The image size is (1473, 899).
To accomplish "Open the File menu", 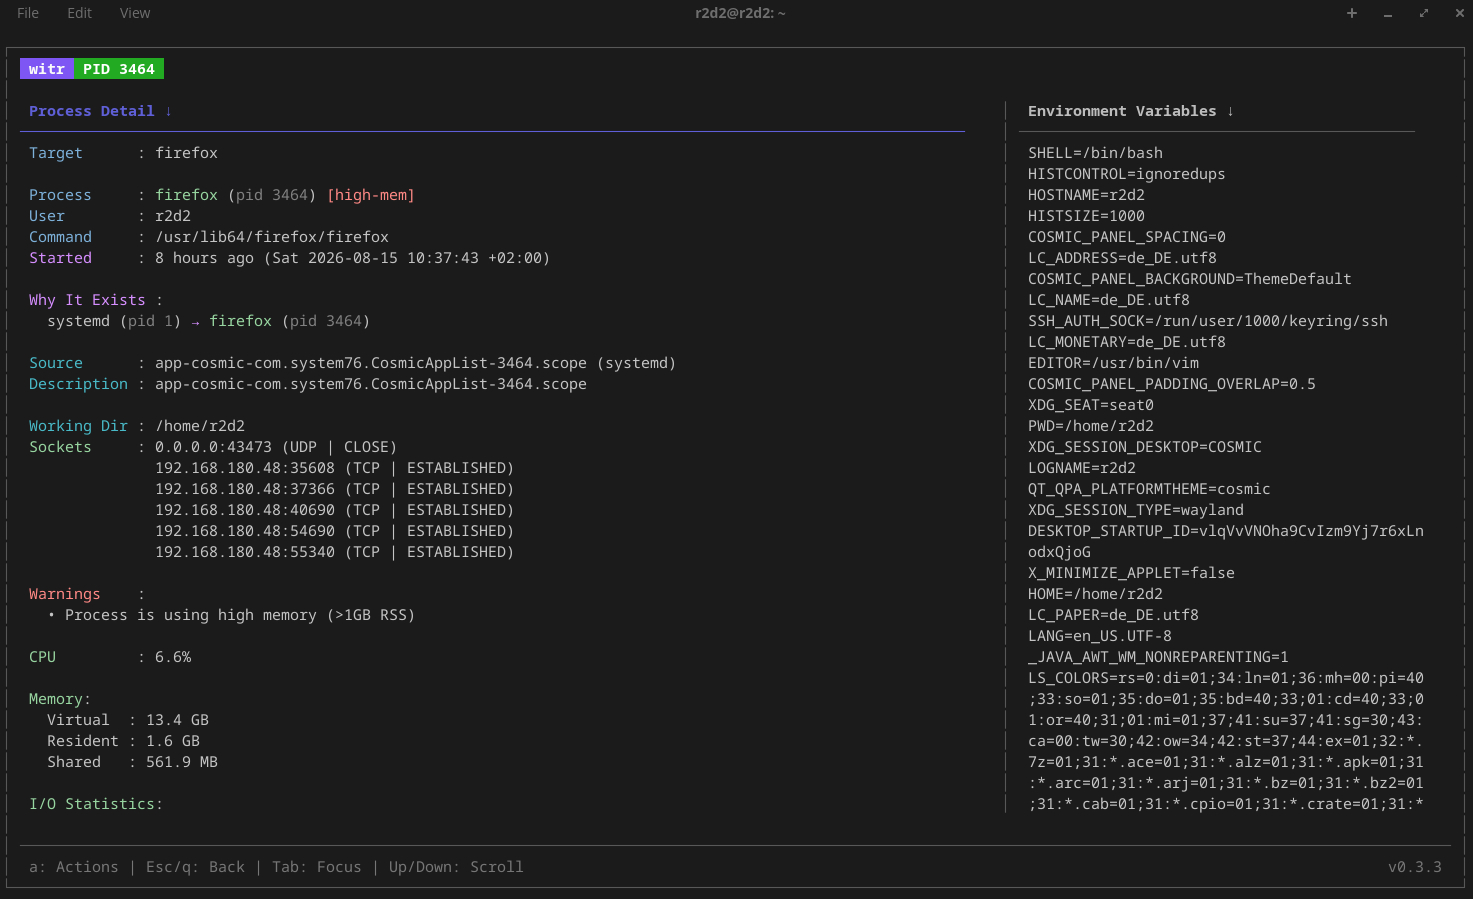I will pyautogui.click(x=28, y=13).
